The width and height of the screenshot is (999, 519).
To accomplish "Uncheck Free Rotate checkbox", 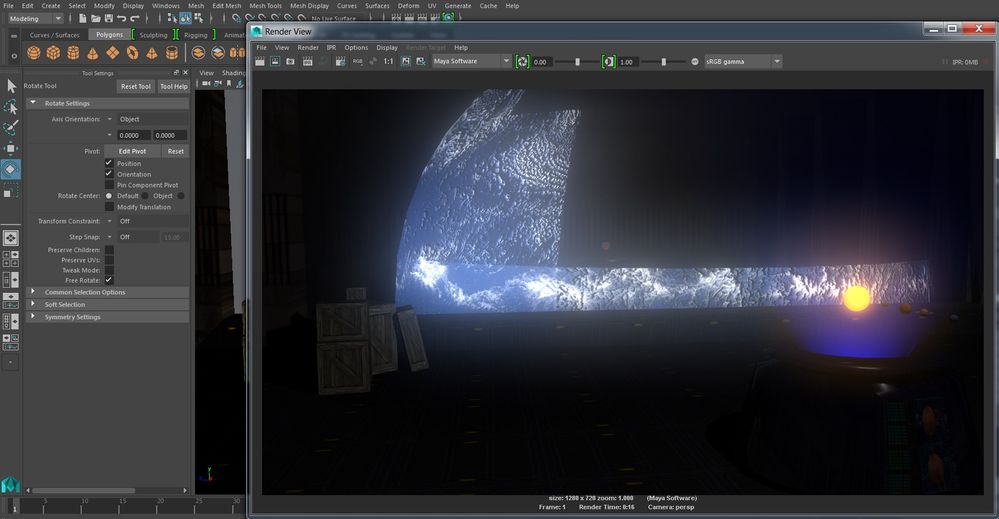I will click(x=109, y=280).
